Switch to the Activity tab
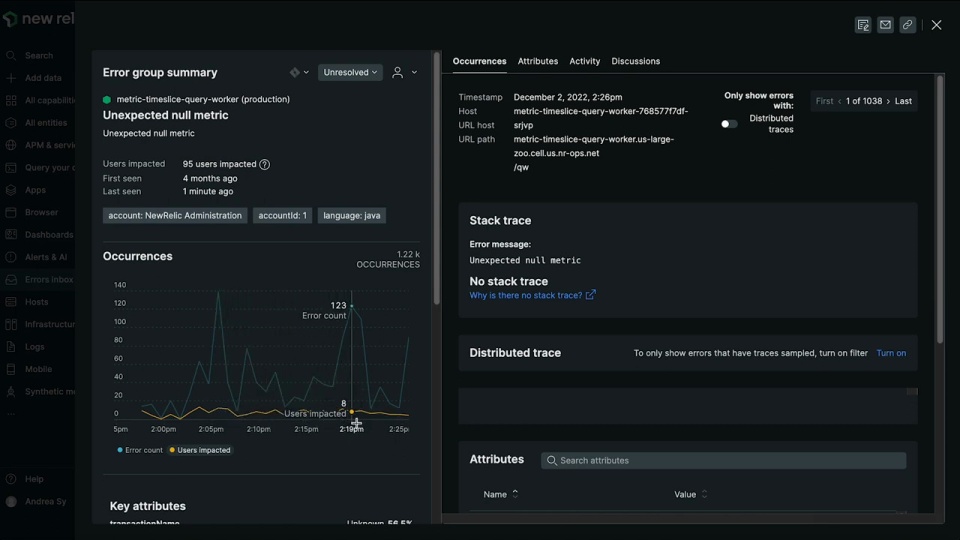This screenshot has height=540, width=960. [585, 61]
